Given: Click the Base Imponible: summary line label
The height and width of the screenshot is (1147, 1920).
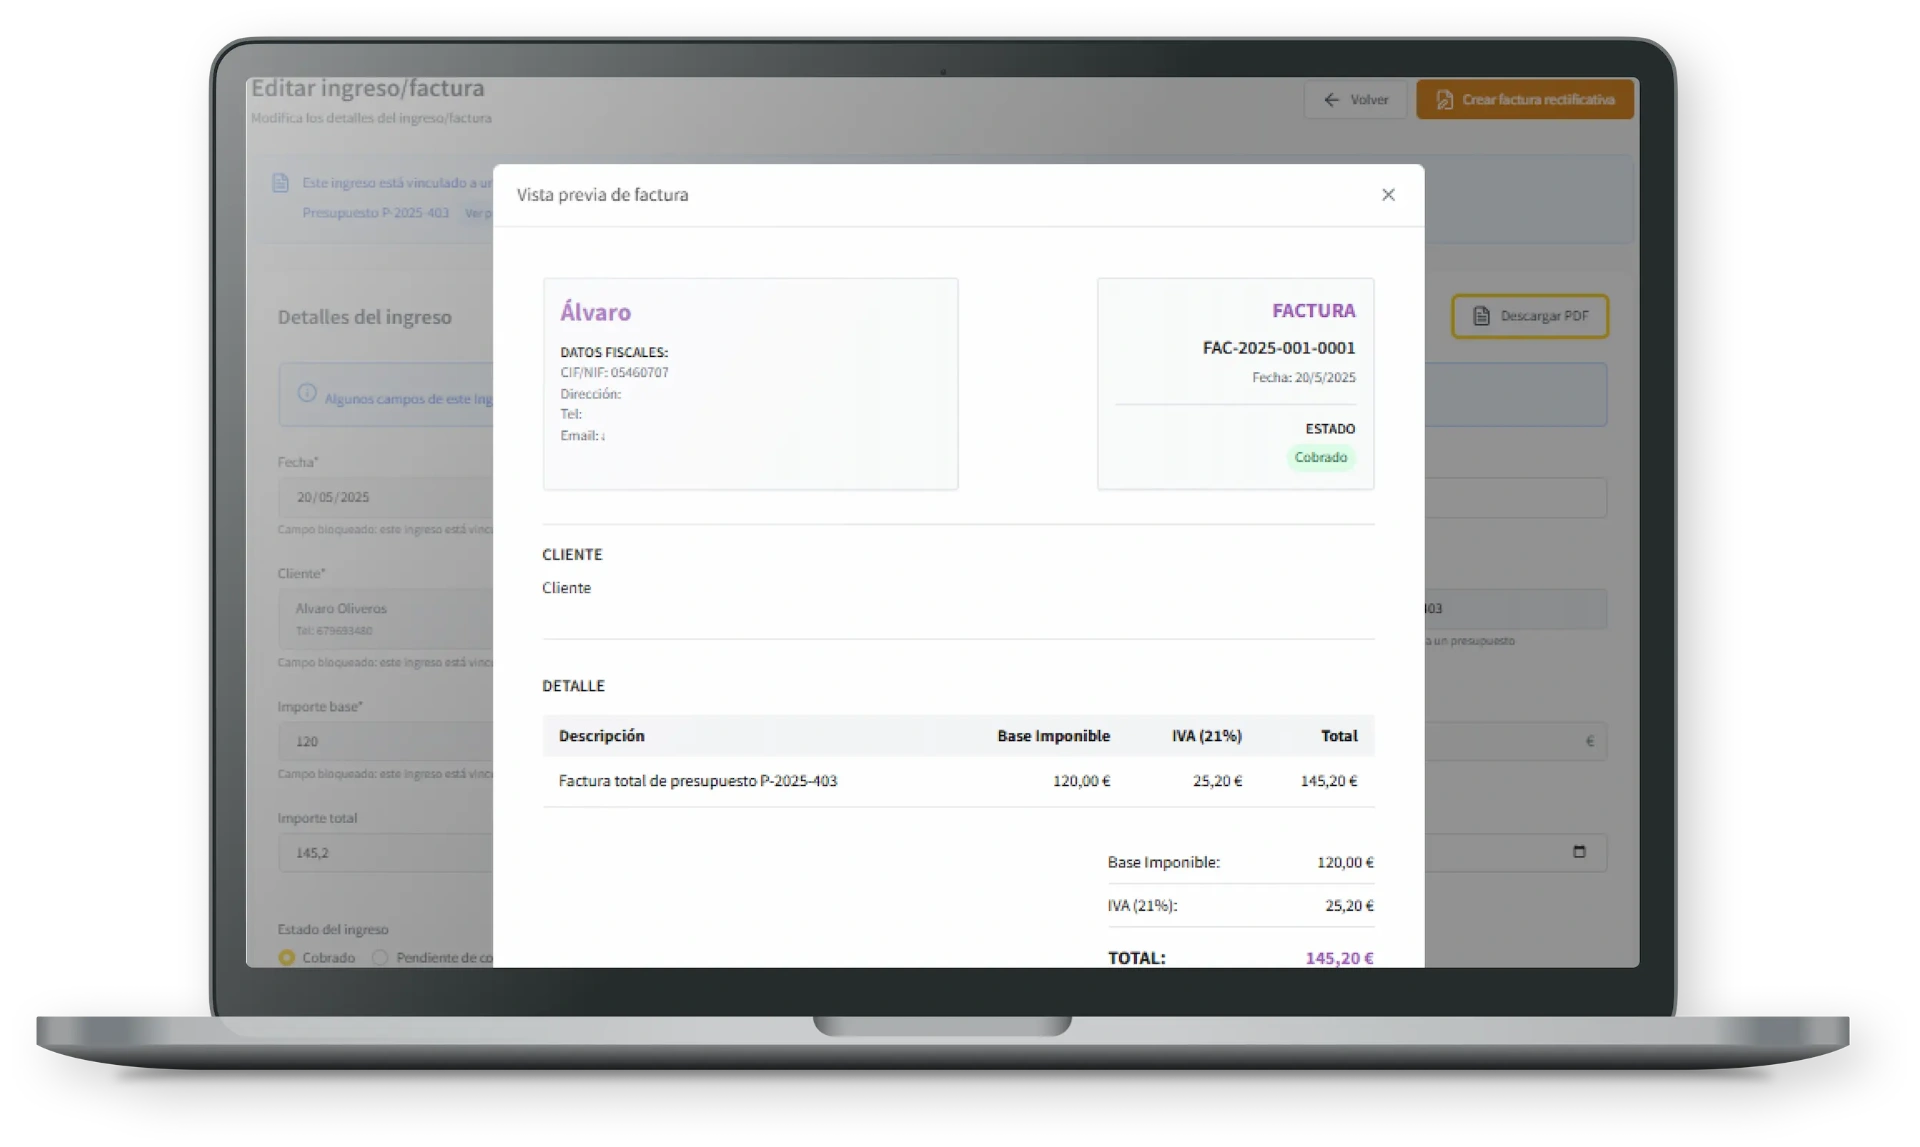Looking at the screenshot, I should point(1164,862).
